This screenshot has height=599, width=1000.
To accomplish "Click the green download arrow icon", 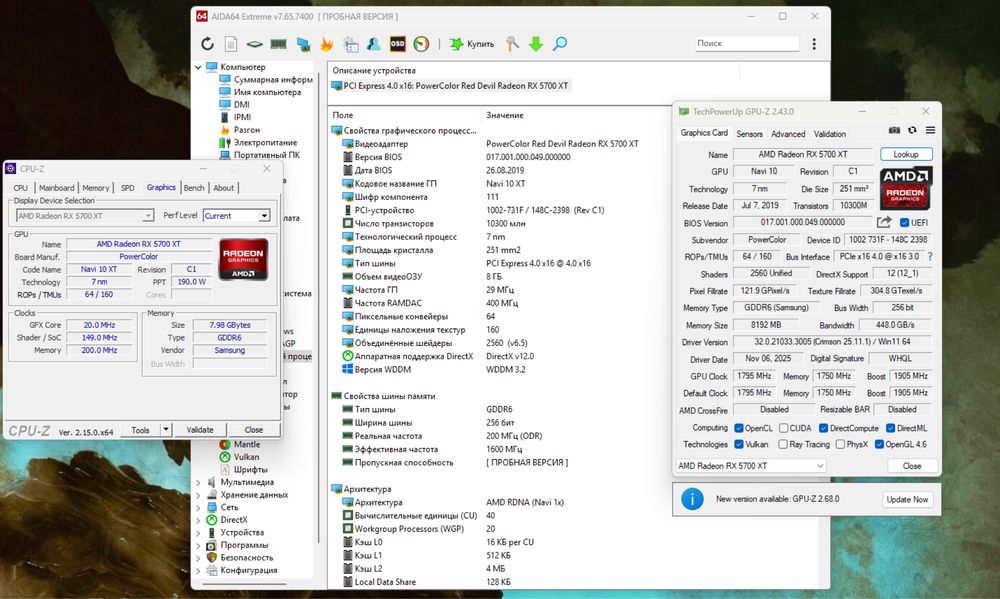I will tap(536, 44).
